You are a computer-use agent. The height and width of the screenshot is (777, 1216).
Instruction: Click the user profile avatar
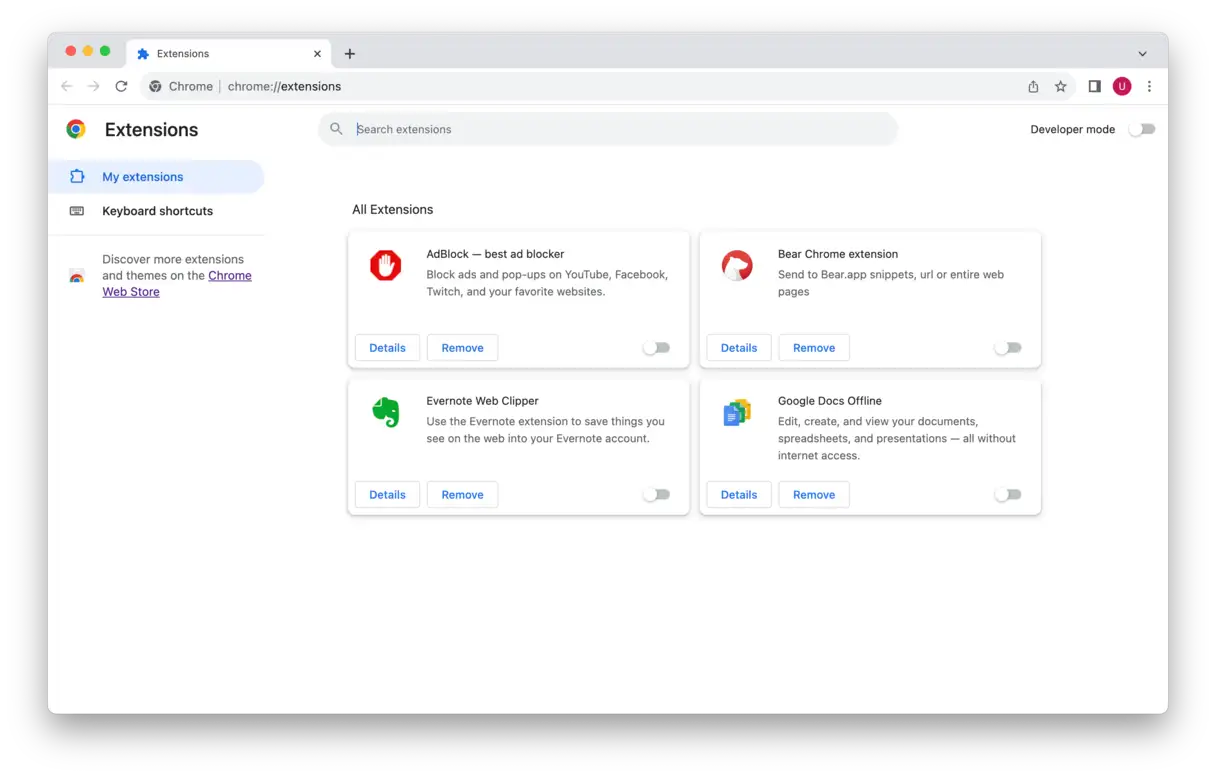pos(1122,87)
